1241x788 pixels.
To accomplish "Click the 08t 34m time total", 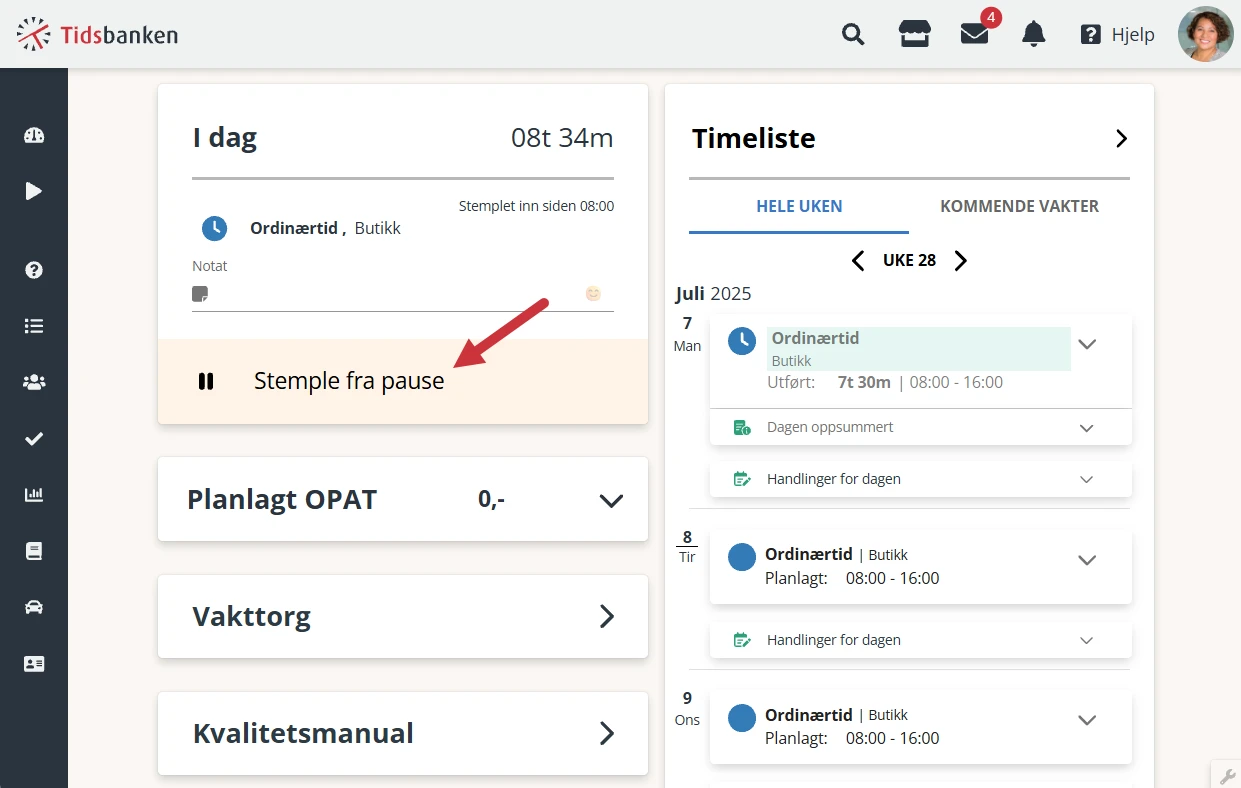I will tap(562, 137).
